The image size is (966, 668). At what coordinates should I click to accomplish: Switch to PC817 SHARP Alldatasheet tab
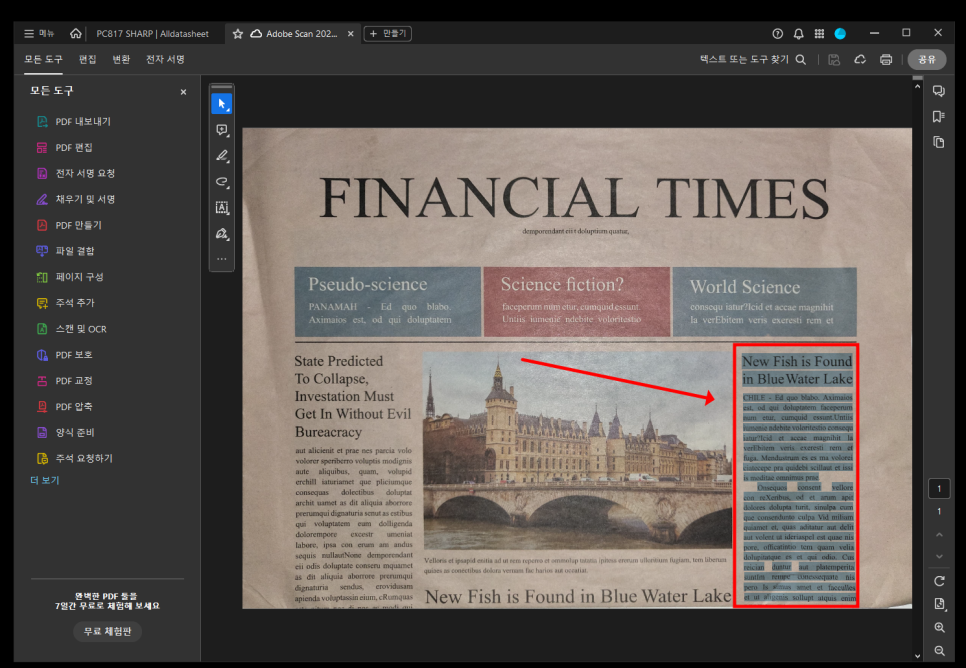[x=152, y=33]
